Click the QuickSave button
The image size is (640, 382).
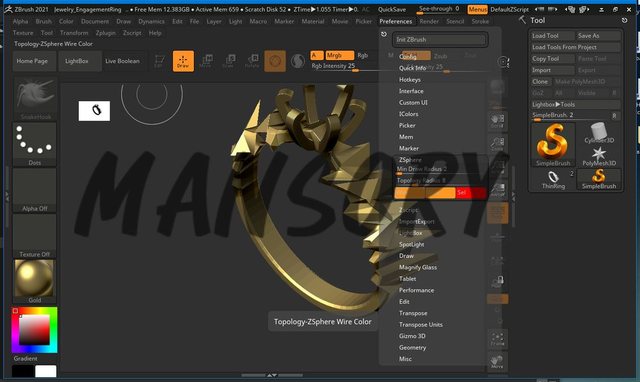(392, 9)
